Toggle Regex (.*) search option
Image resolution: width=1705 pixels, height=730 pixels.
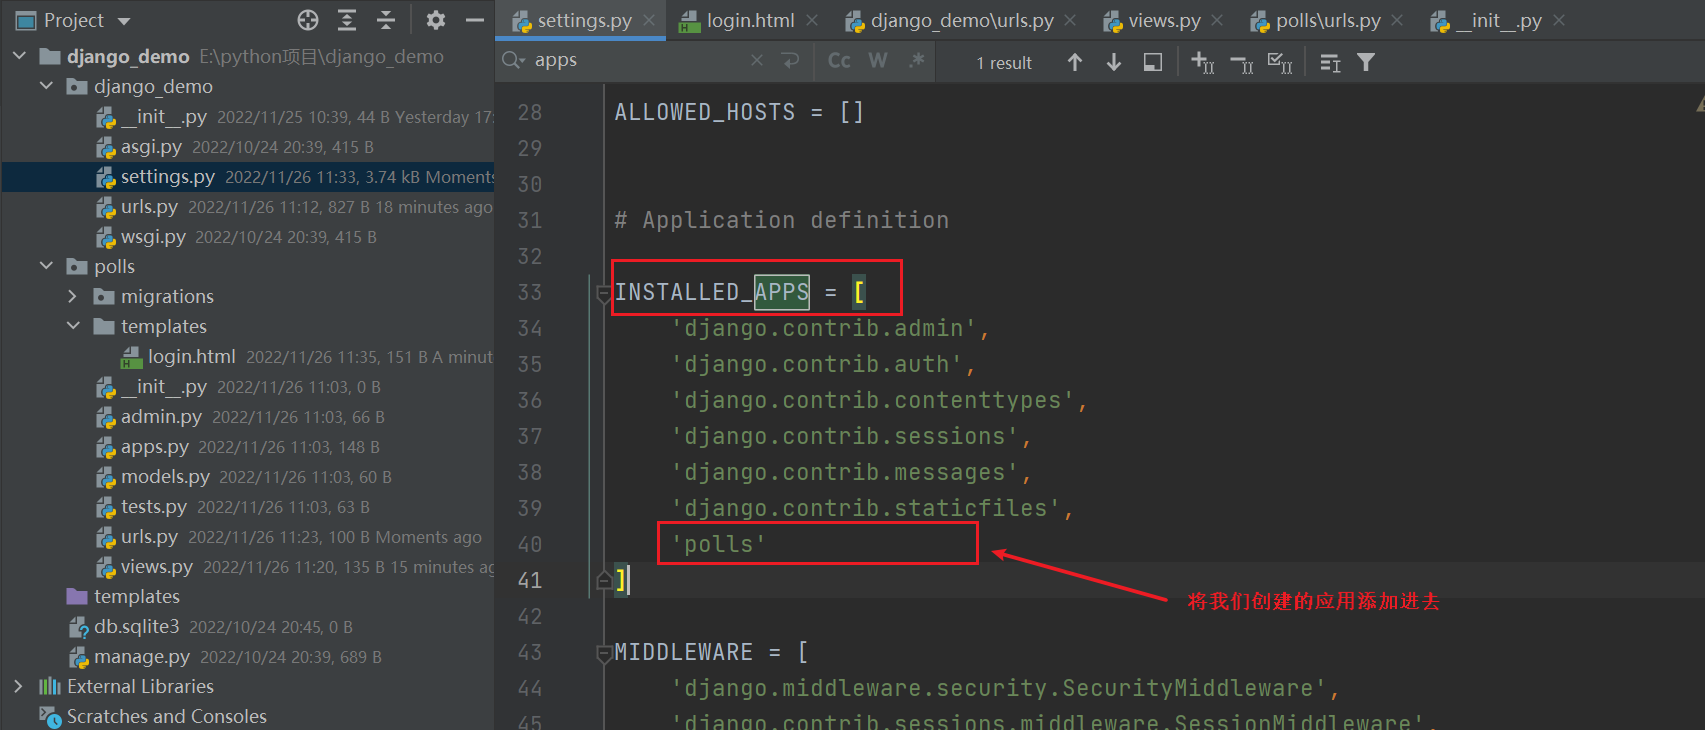[x=917, y=61]
